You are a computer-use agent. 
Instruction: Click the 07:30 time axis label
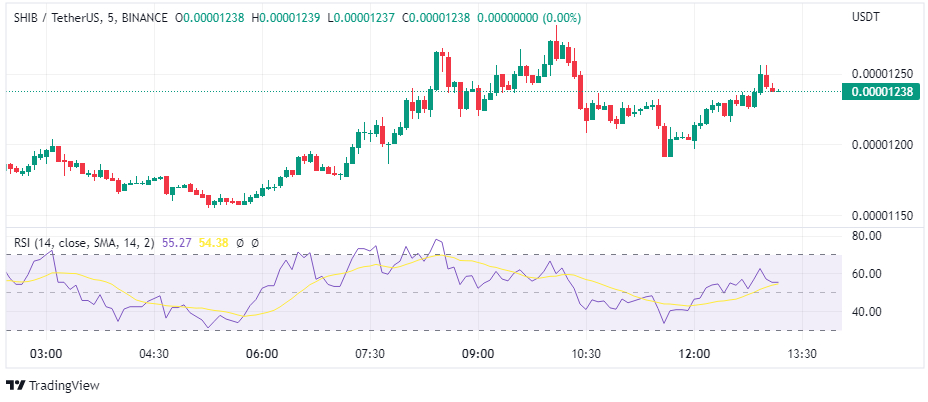tap(370, 354)
